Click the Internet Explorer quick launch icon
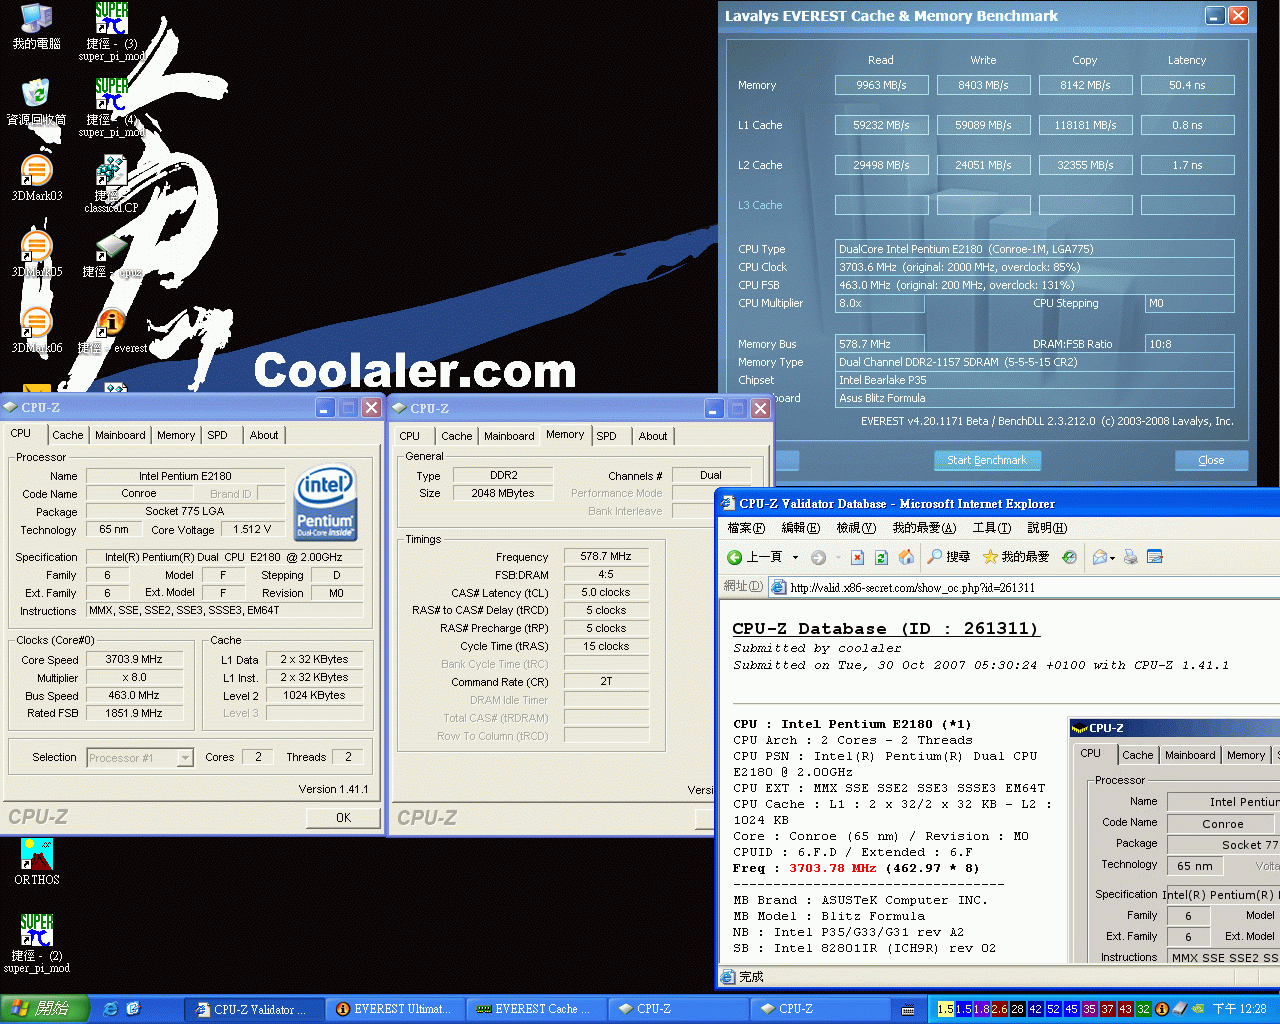 pyautogui.click(x=111, y=1009)
